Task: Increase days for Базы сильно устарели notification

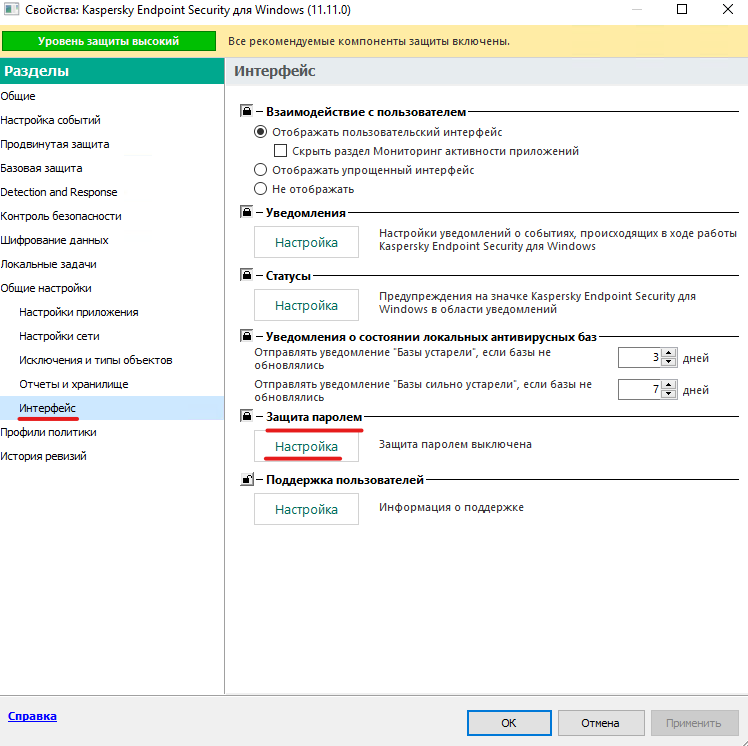Action: [669, 385]
